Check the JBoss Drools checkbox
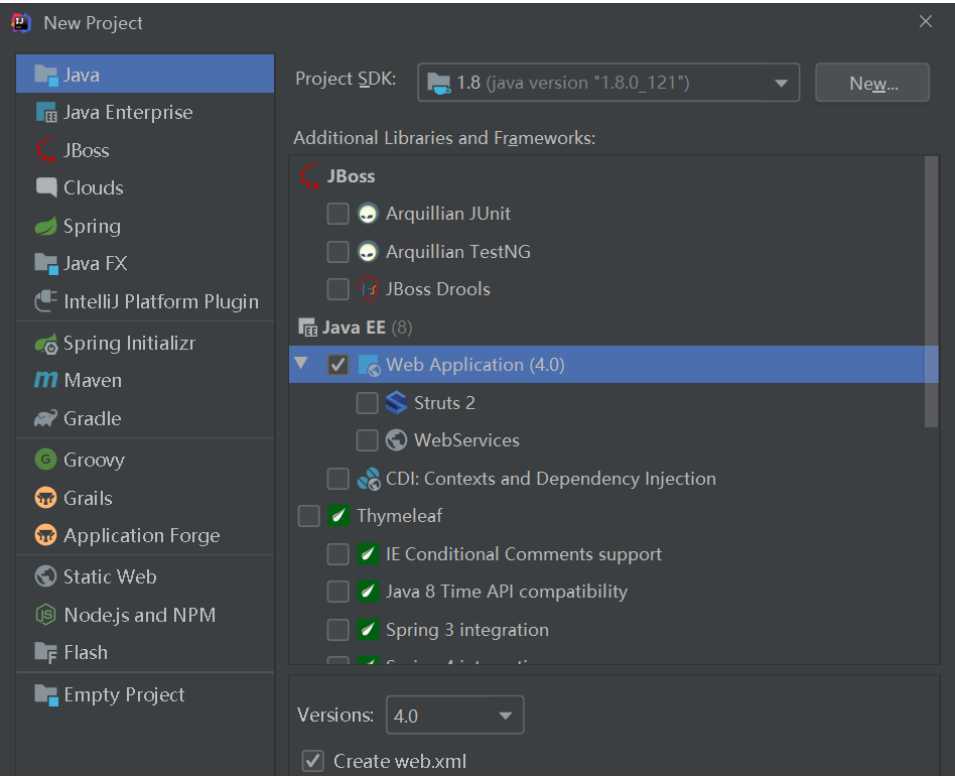Image resolution: width=955 pixels, height=777 pixels. tap(338, 289)
